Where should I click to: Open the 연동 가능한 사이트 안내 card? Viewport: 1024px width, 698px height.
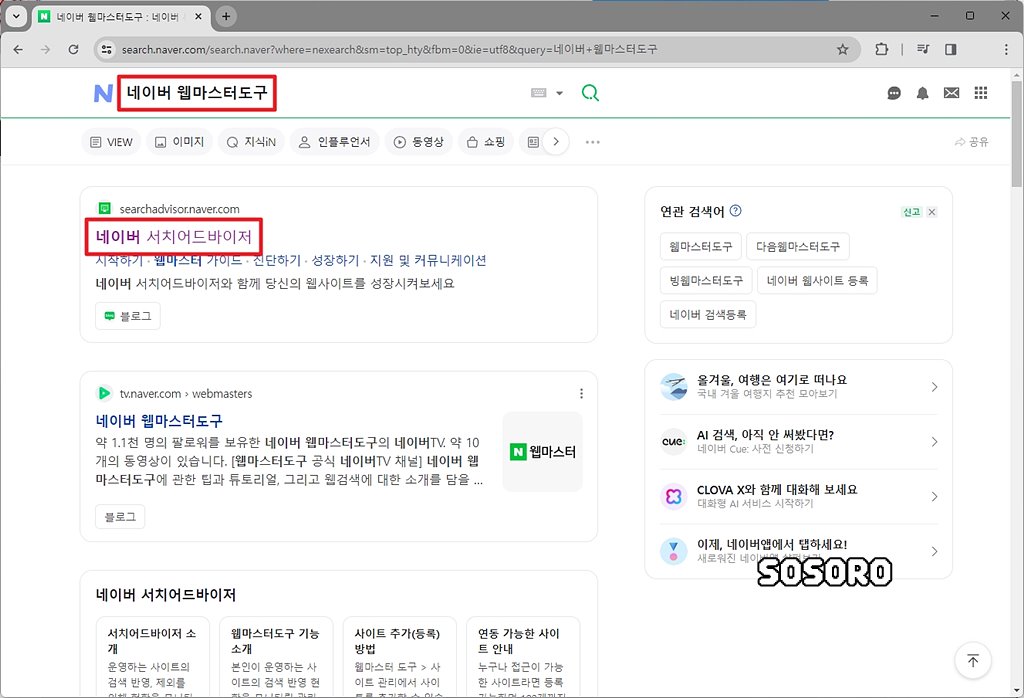(x=522, y=656)
